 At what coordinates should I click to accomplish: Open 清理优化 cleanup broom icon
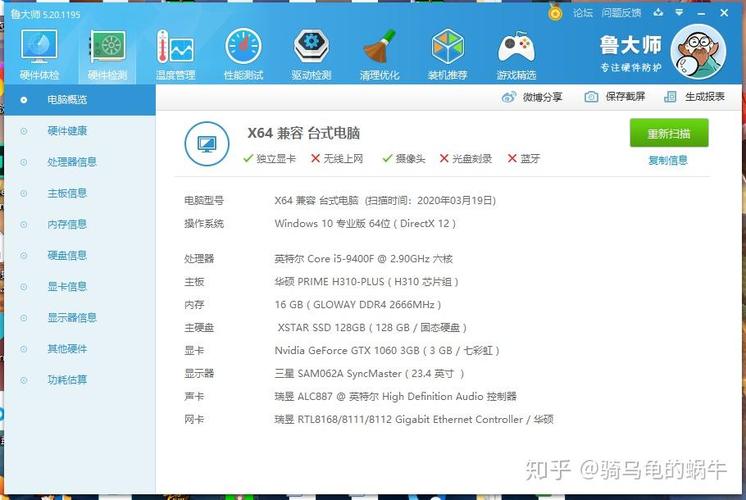(x=379, y=54)
